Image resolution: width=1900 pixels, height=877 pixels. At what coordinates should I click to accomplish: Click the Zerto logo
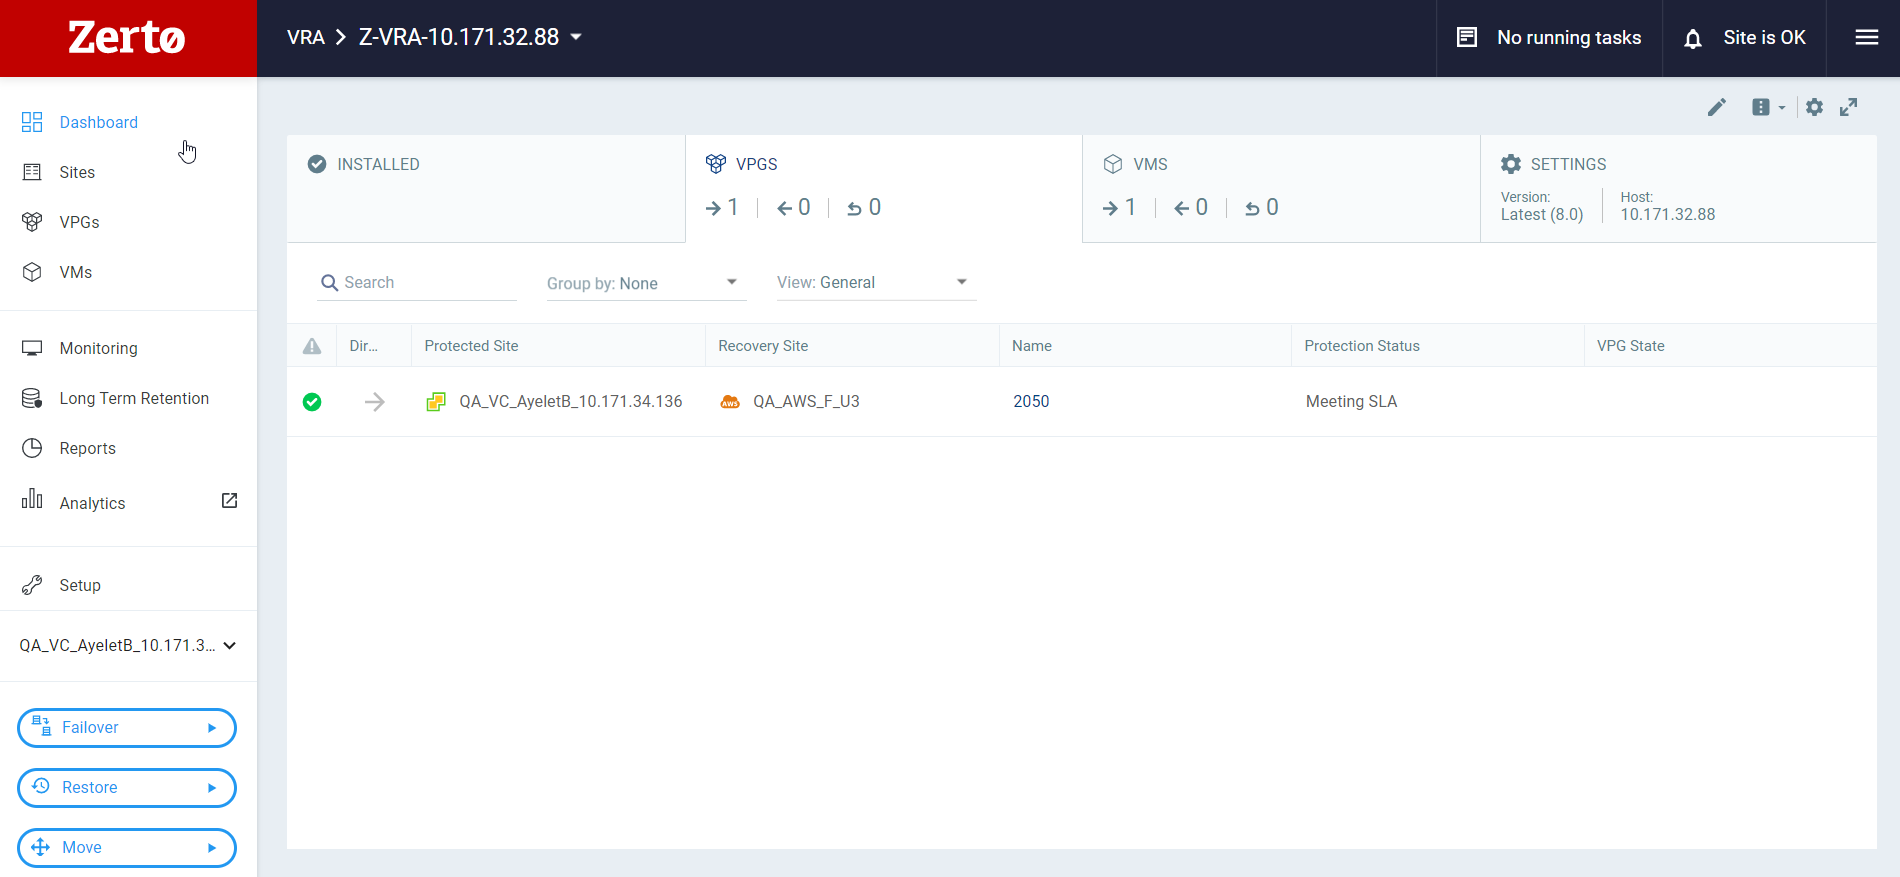(x=127, y=38)
